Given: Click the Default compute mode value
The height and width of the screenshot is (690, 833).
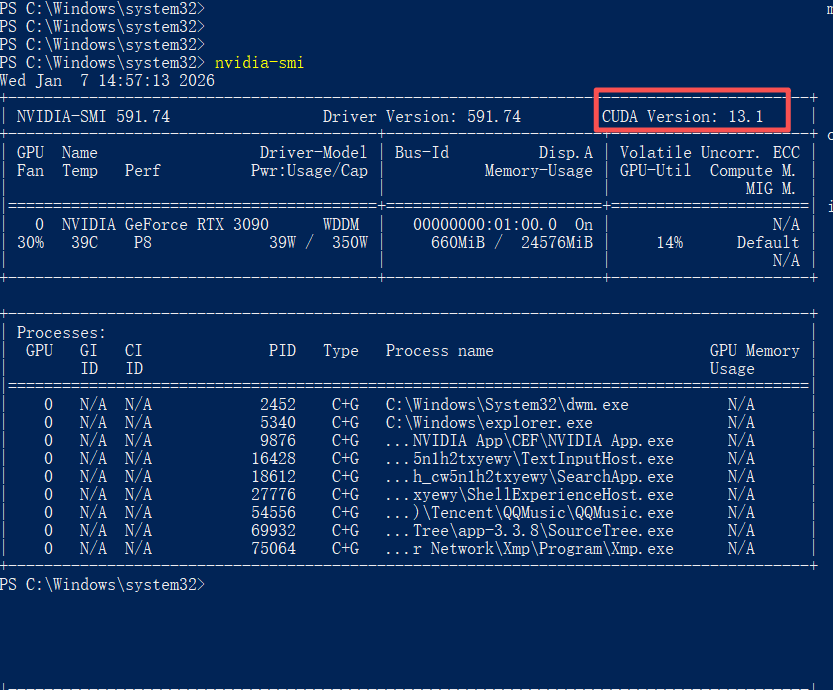Looking at the screenshot, I should click(x=768, y=243).
